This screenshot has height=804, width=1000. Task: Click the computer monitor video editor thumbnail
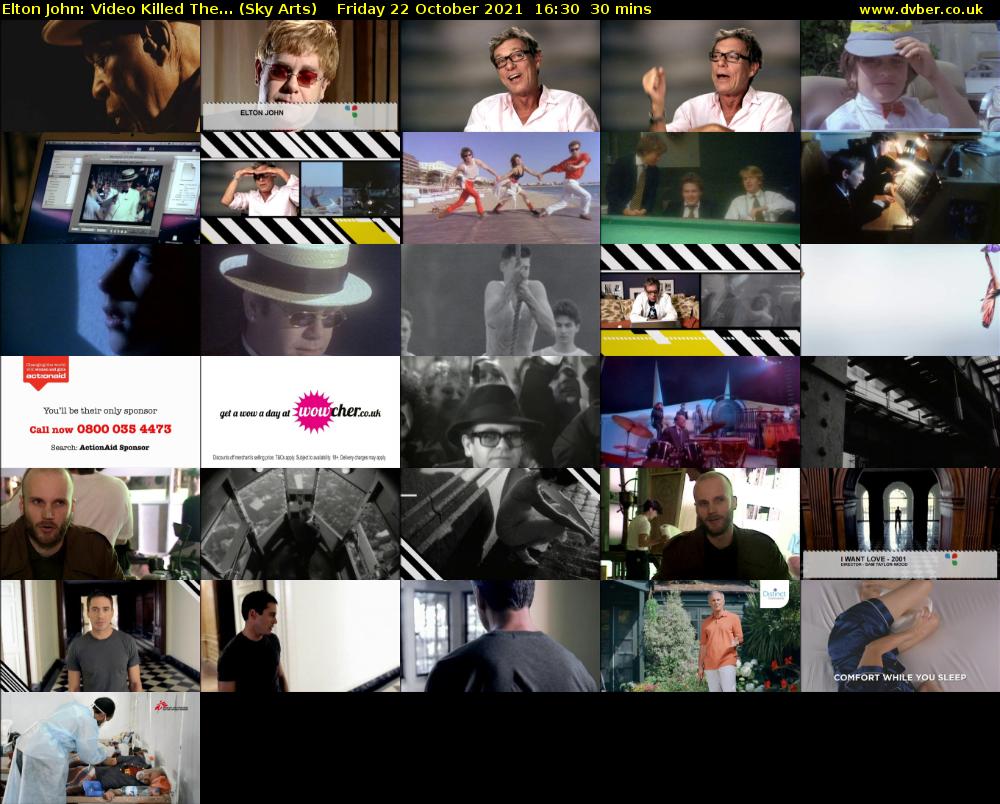[100, 188]
